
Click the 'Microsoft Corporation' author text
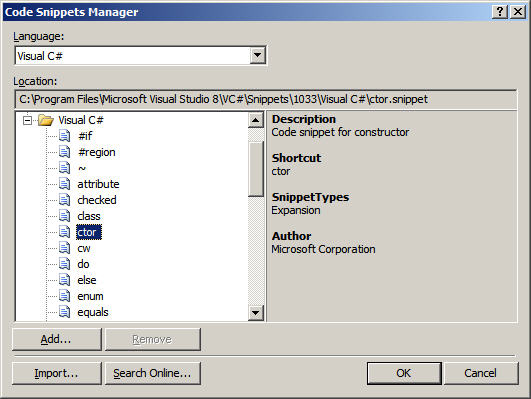[323, 250]
